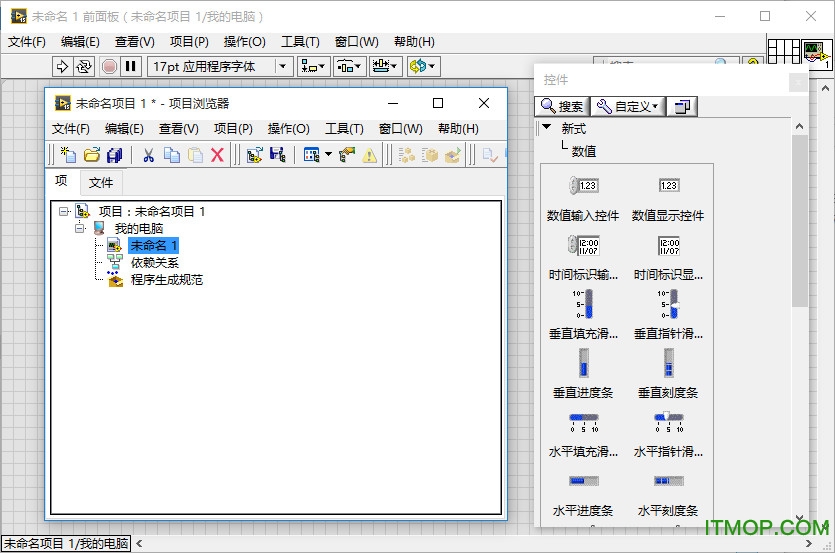The height and width of the screenshot is (553, 835).
Task: Open 项目(P) menu in project explorer
Action: [233, 129]
